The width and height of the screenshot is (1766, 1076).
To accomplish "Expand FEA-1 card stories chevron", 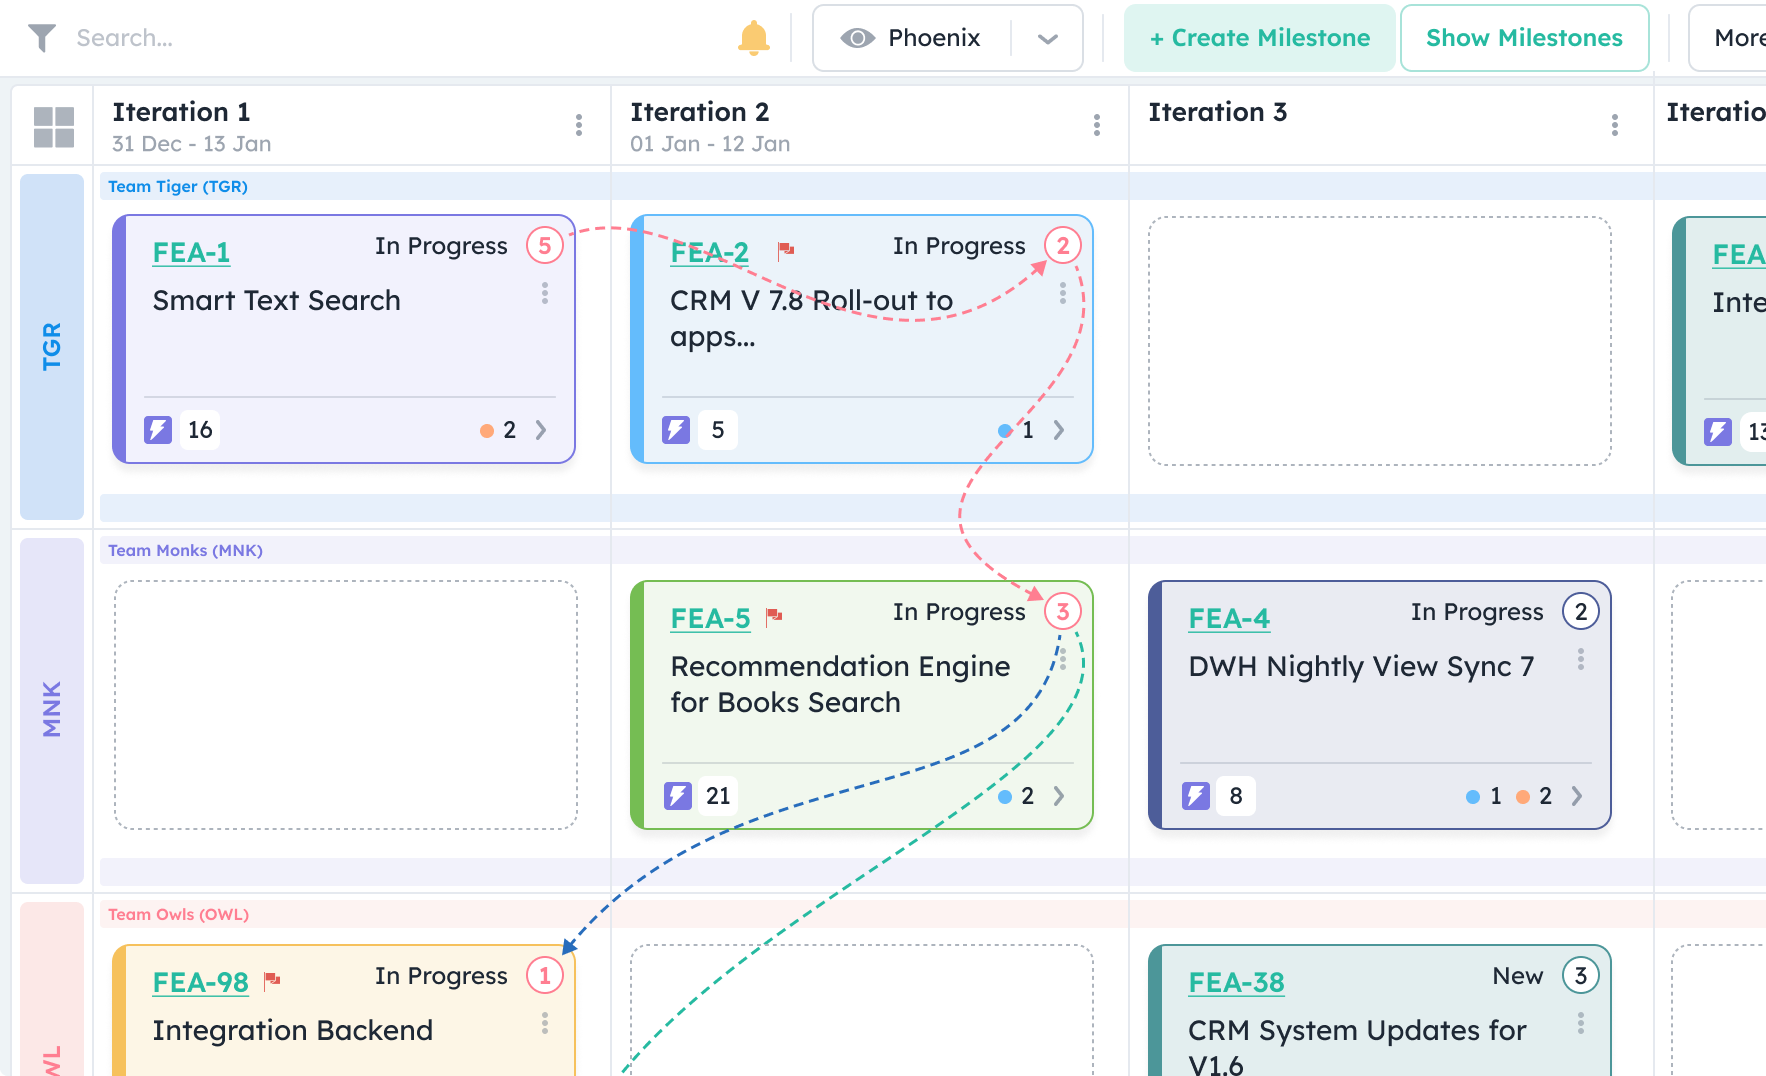I will click(541, 430).
